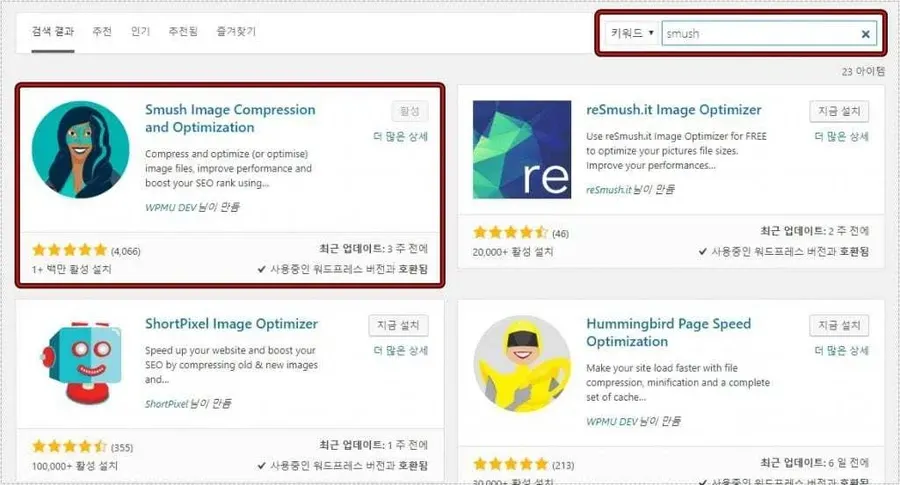The width and height of the screenshot is (900, 485).
Task: Click the reSmush.it plugin logo icon
Action: coord(521,150)
